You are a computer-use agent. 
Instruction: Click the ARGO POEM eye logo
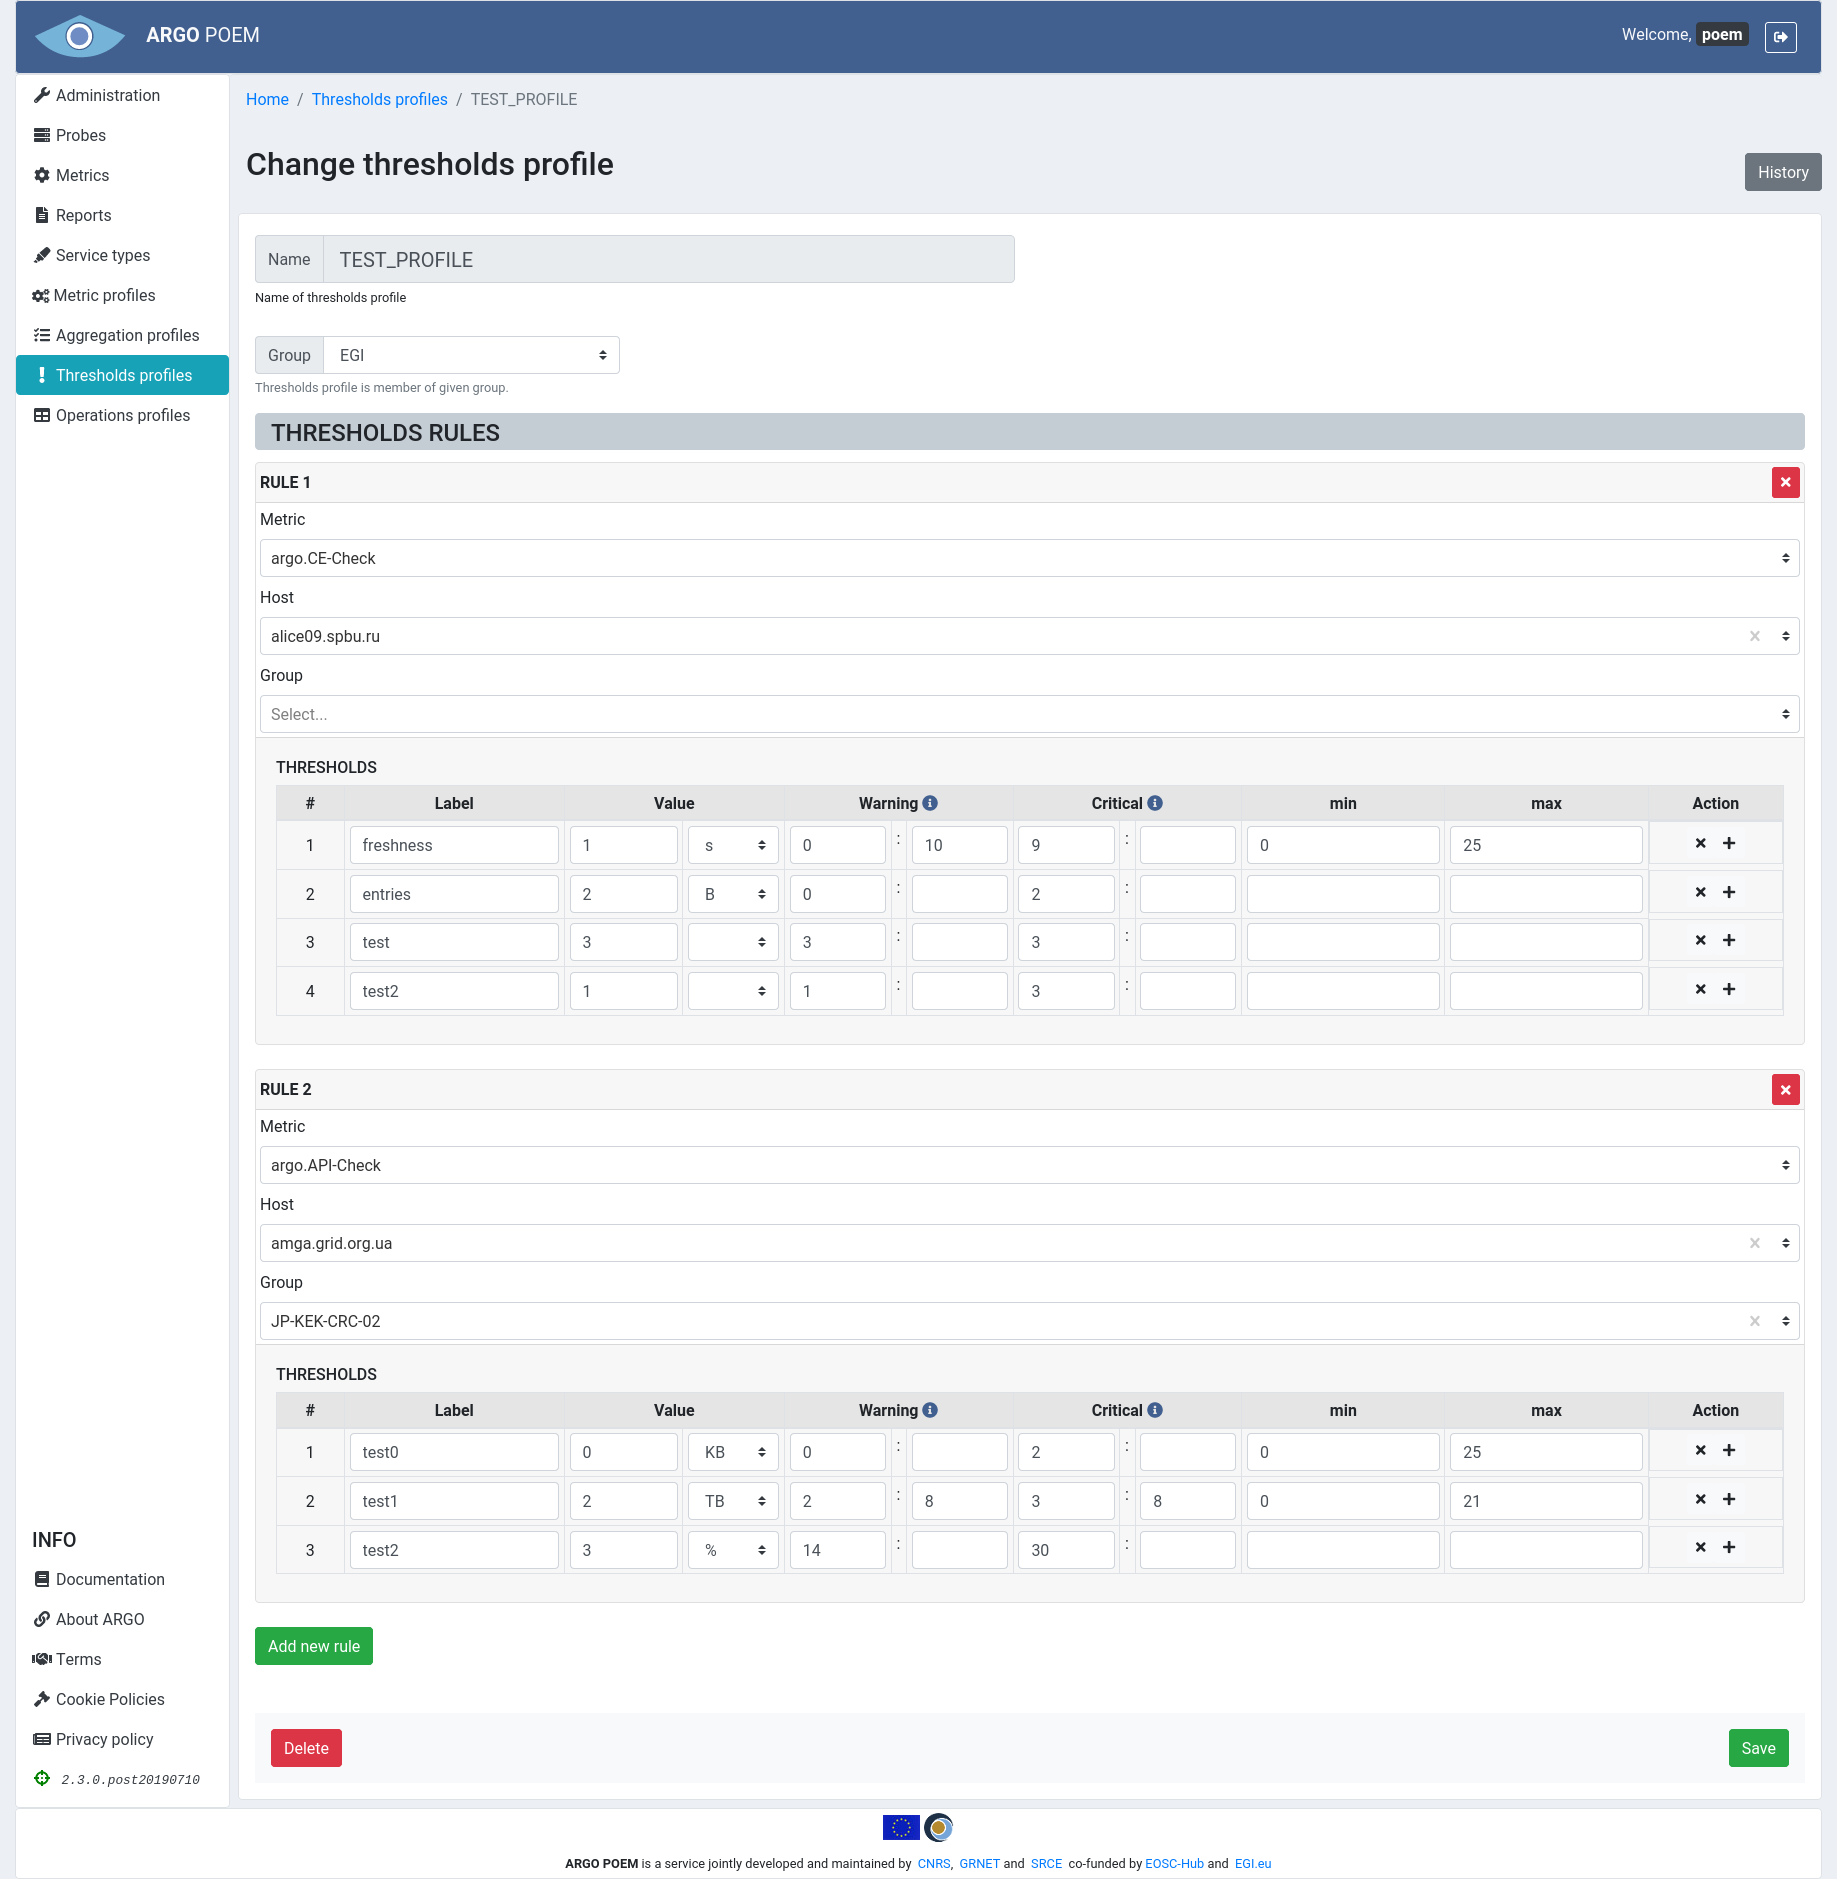(x=79, y=36)
